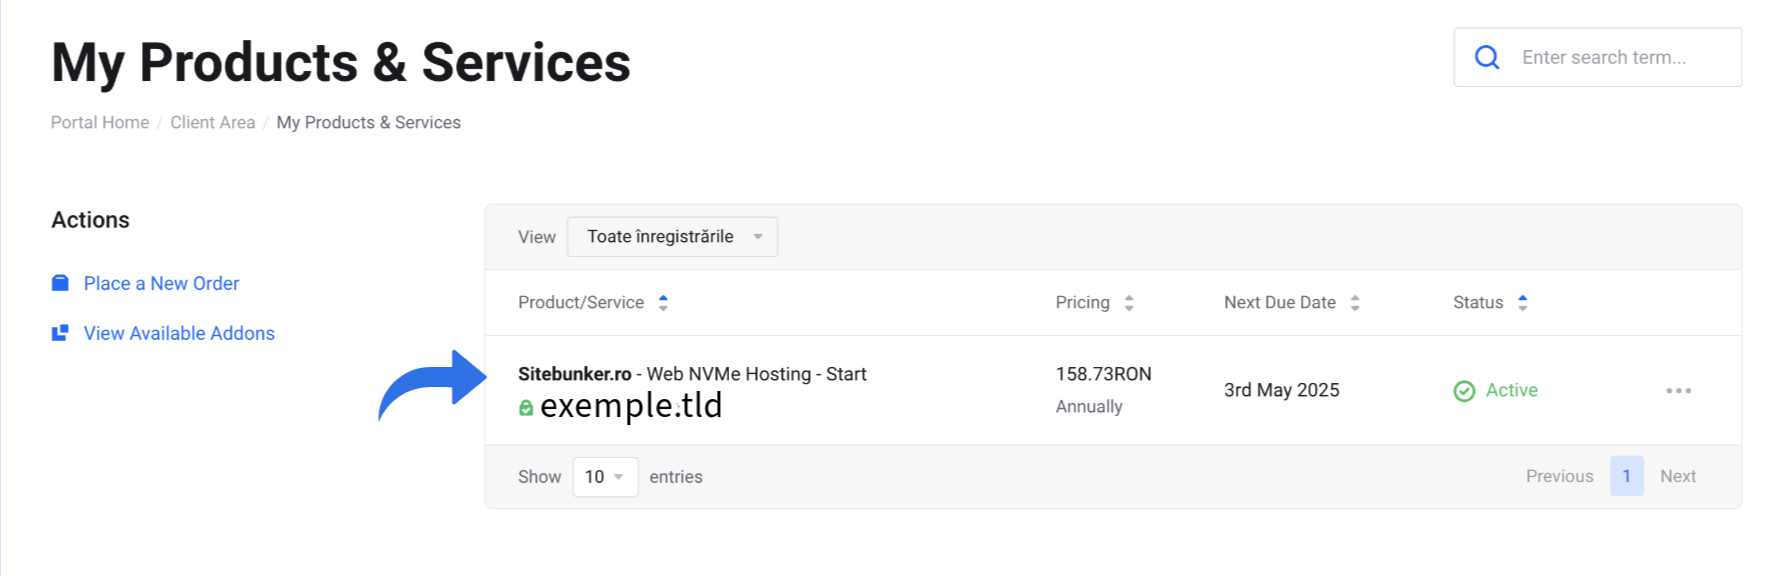The width and height of the screenshot is (1778, 576).
Task: Click Place a New Order link
Action: coord(162,283)
